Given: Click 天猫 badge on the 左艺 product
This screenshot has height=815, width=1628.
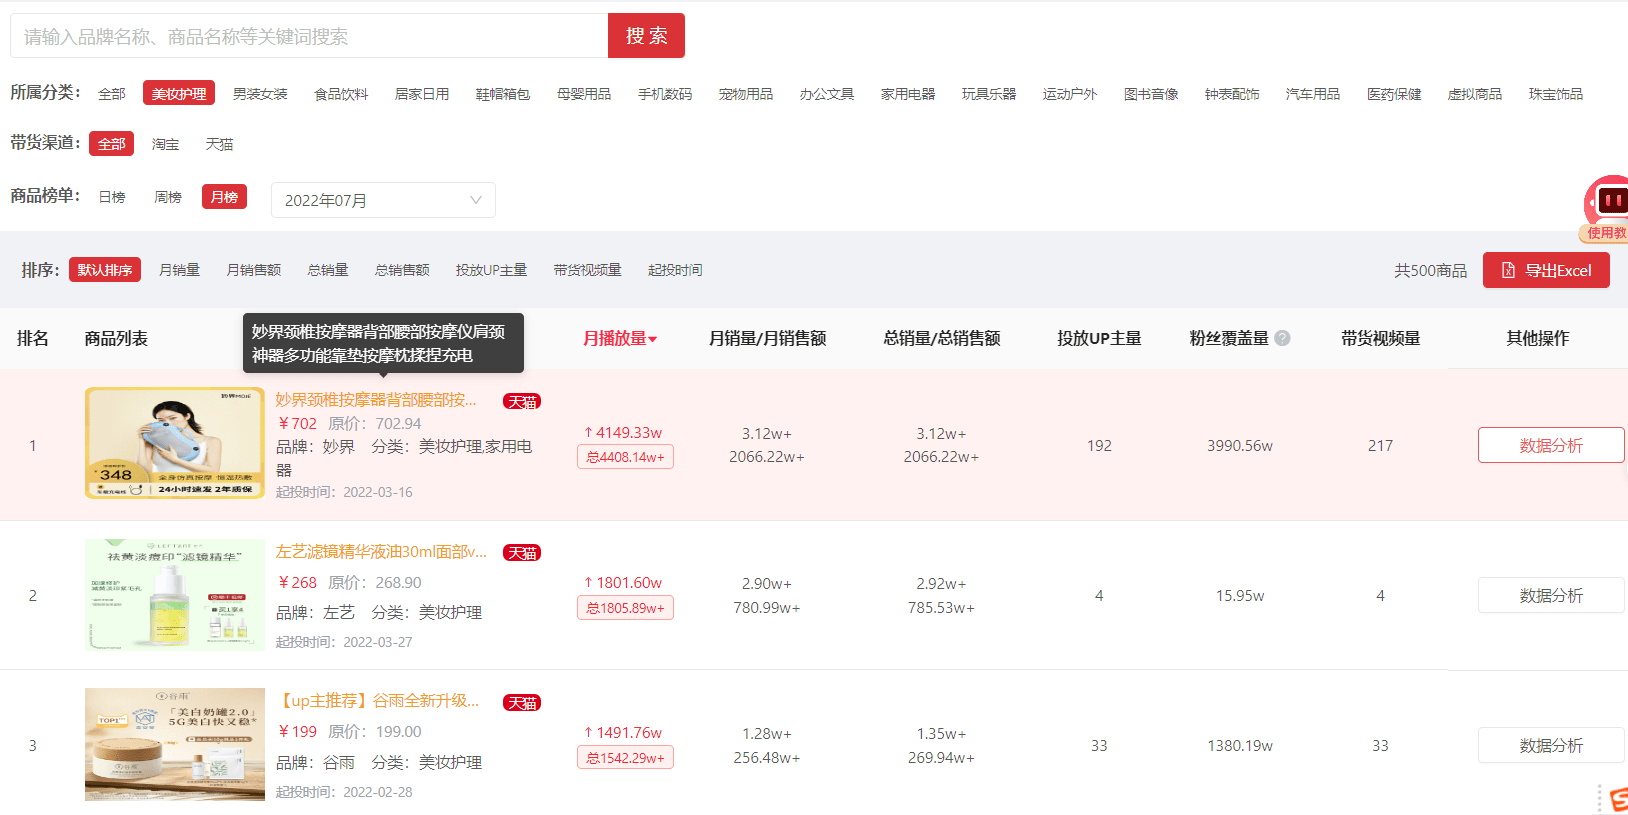Looking at the screenshot, I should pos(522,553).
